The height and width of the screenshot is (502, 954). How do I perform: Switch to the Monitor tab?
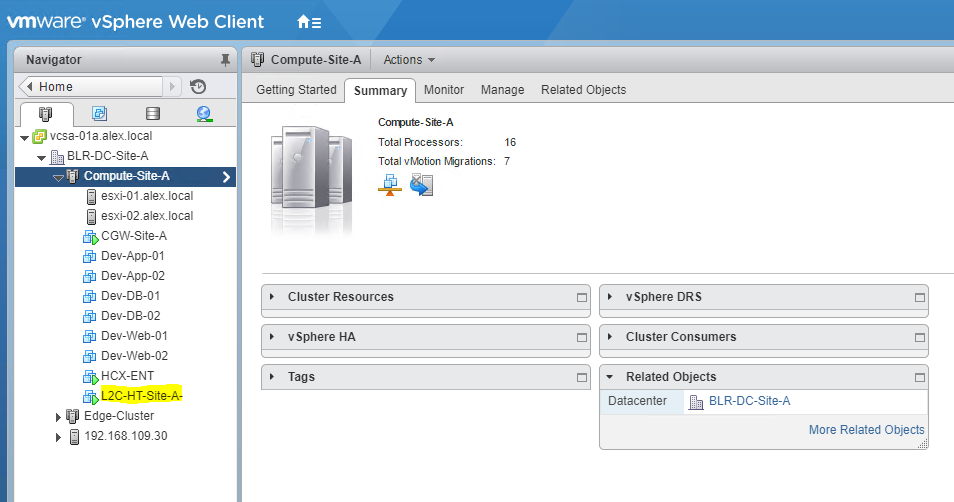click(x=443, y=90)
